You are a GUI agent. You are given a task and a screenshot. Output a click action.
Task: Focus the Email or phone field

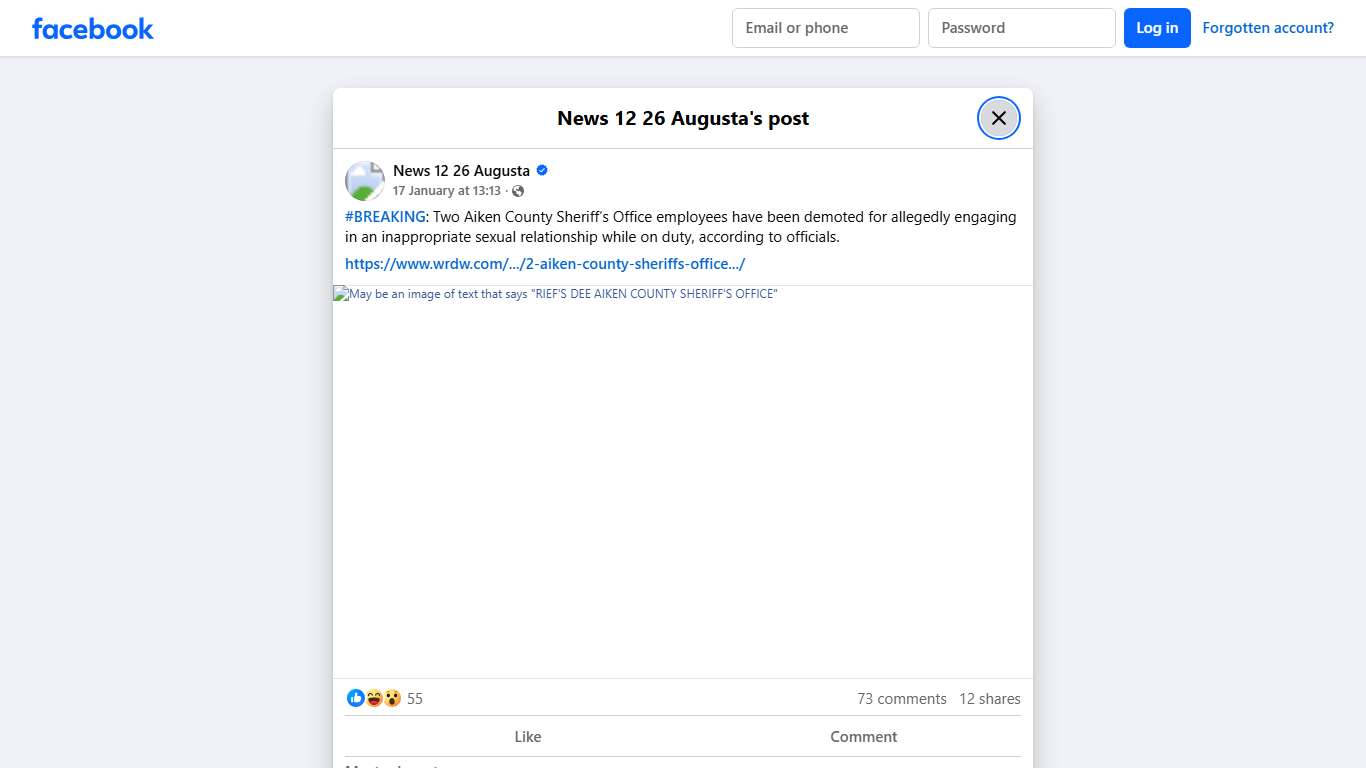click(x=825, y=28)
